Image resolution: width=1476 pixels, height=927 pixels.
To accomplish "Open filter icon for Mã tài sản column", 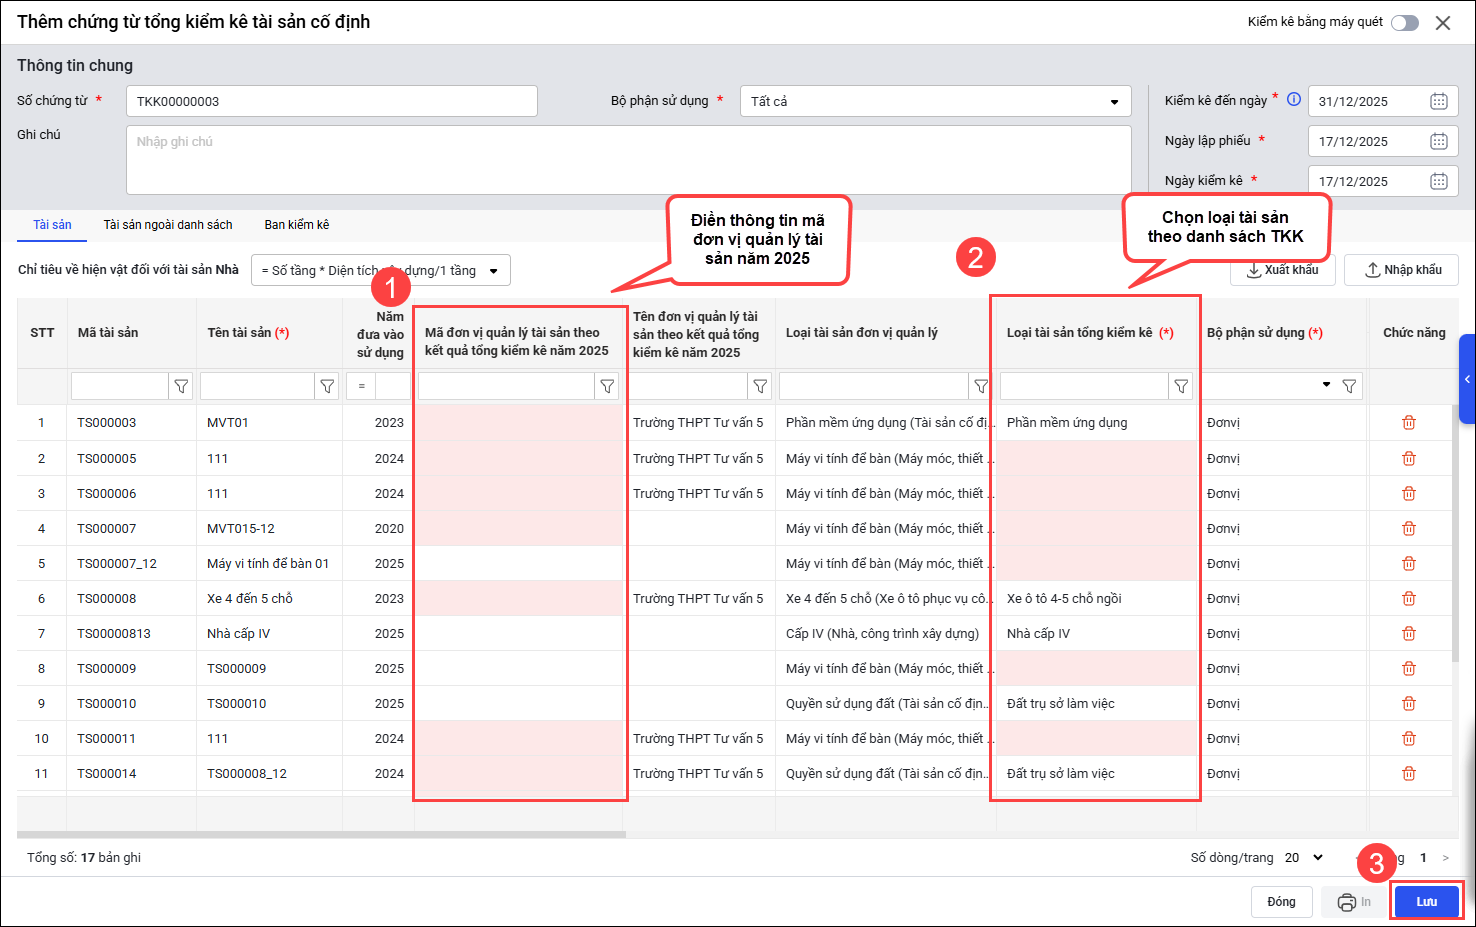I will pyautogui.click(x=181, y=386).
